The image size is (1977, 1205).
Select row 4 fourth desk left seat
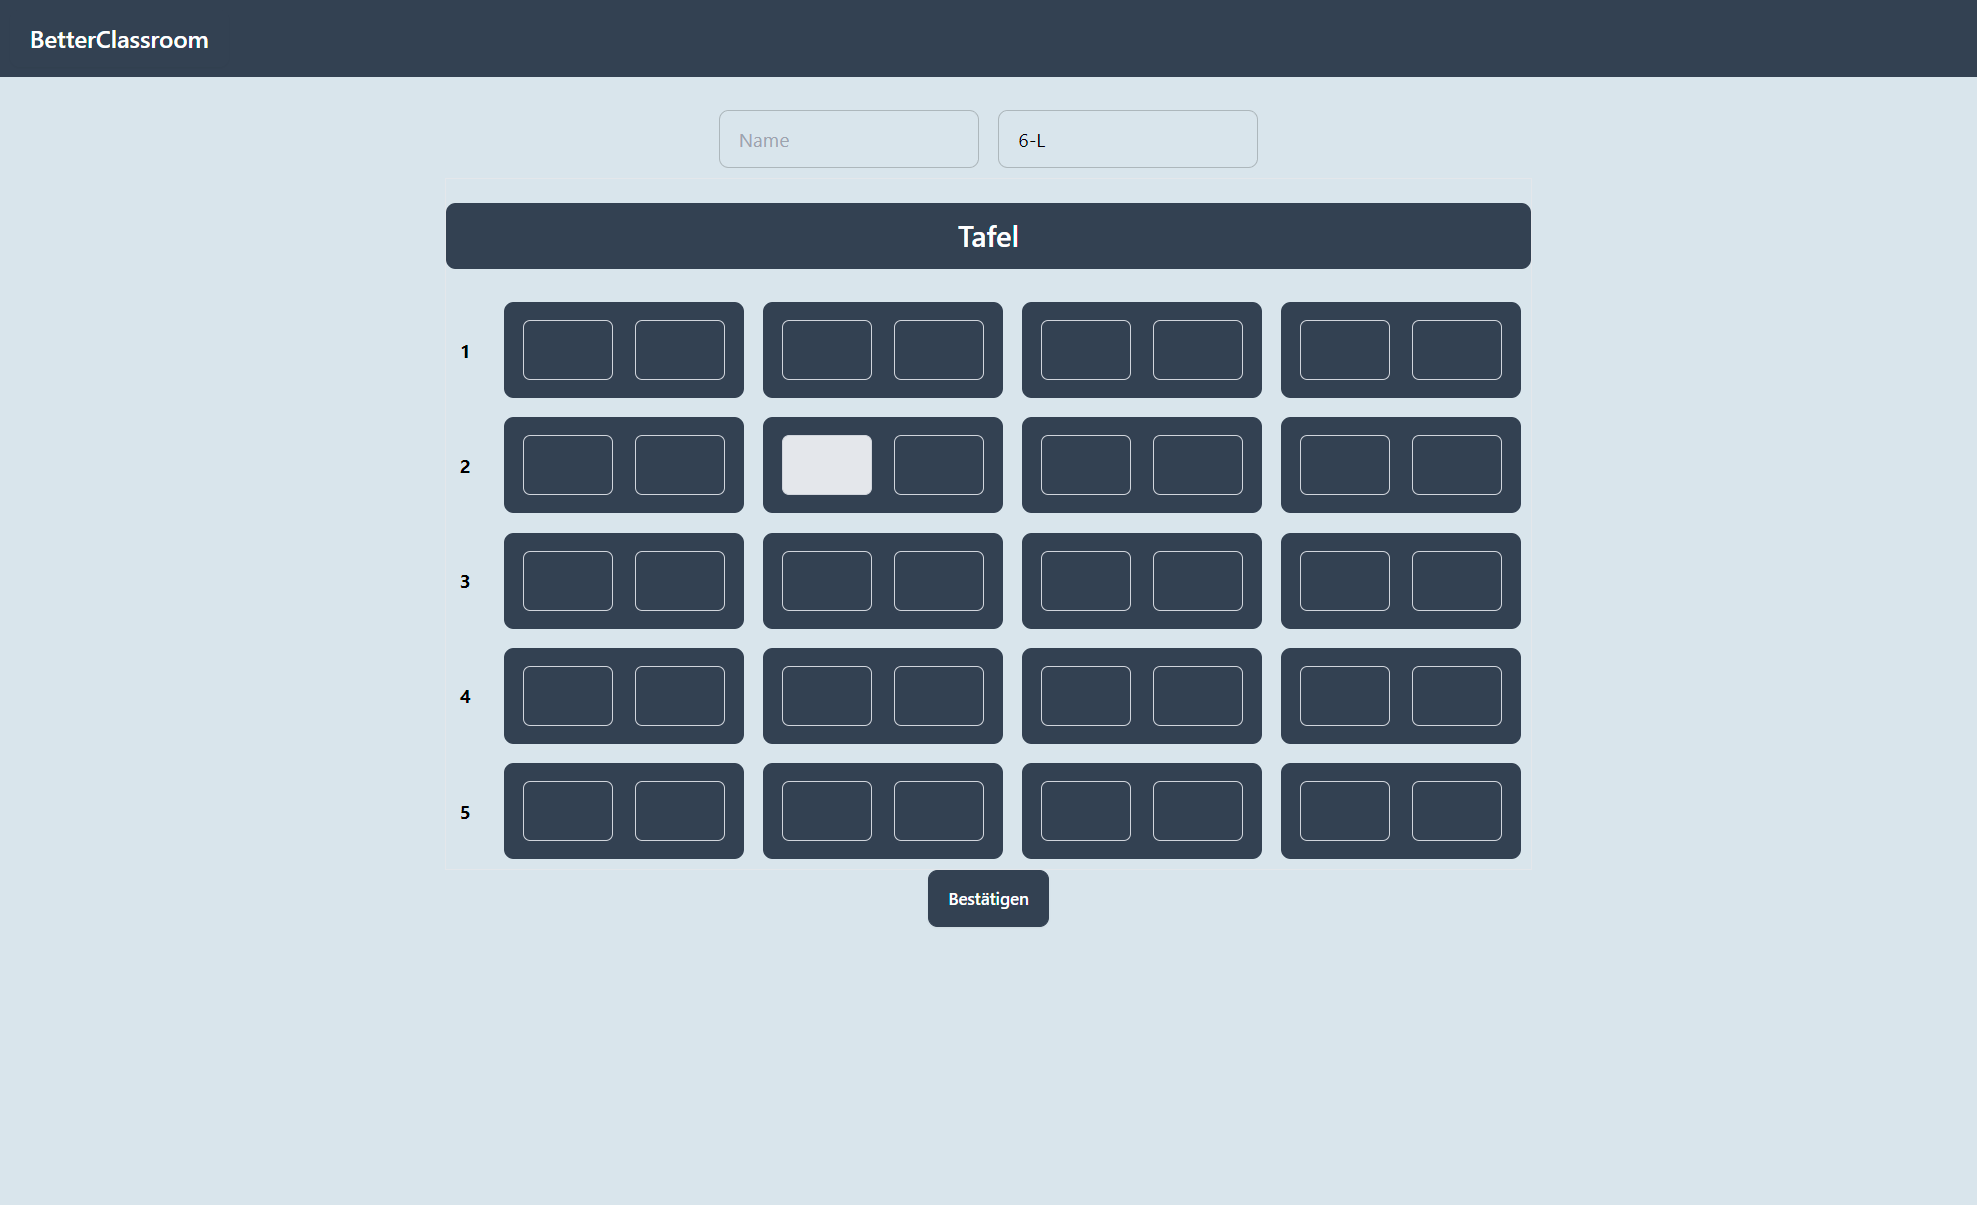pos(1344,696)
